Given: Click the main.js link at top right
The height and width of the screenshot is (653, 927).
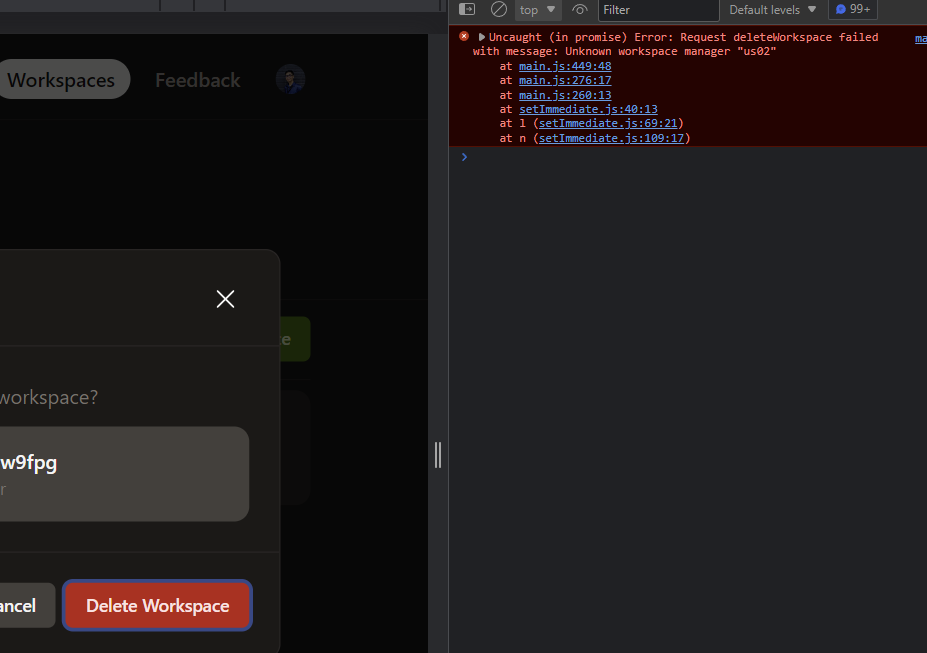Looking at the screenshot, I should click(919, 38).
